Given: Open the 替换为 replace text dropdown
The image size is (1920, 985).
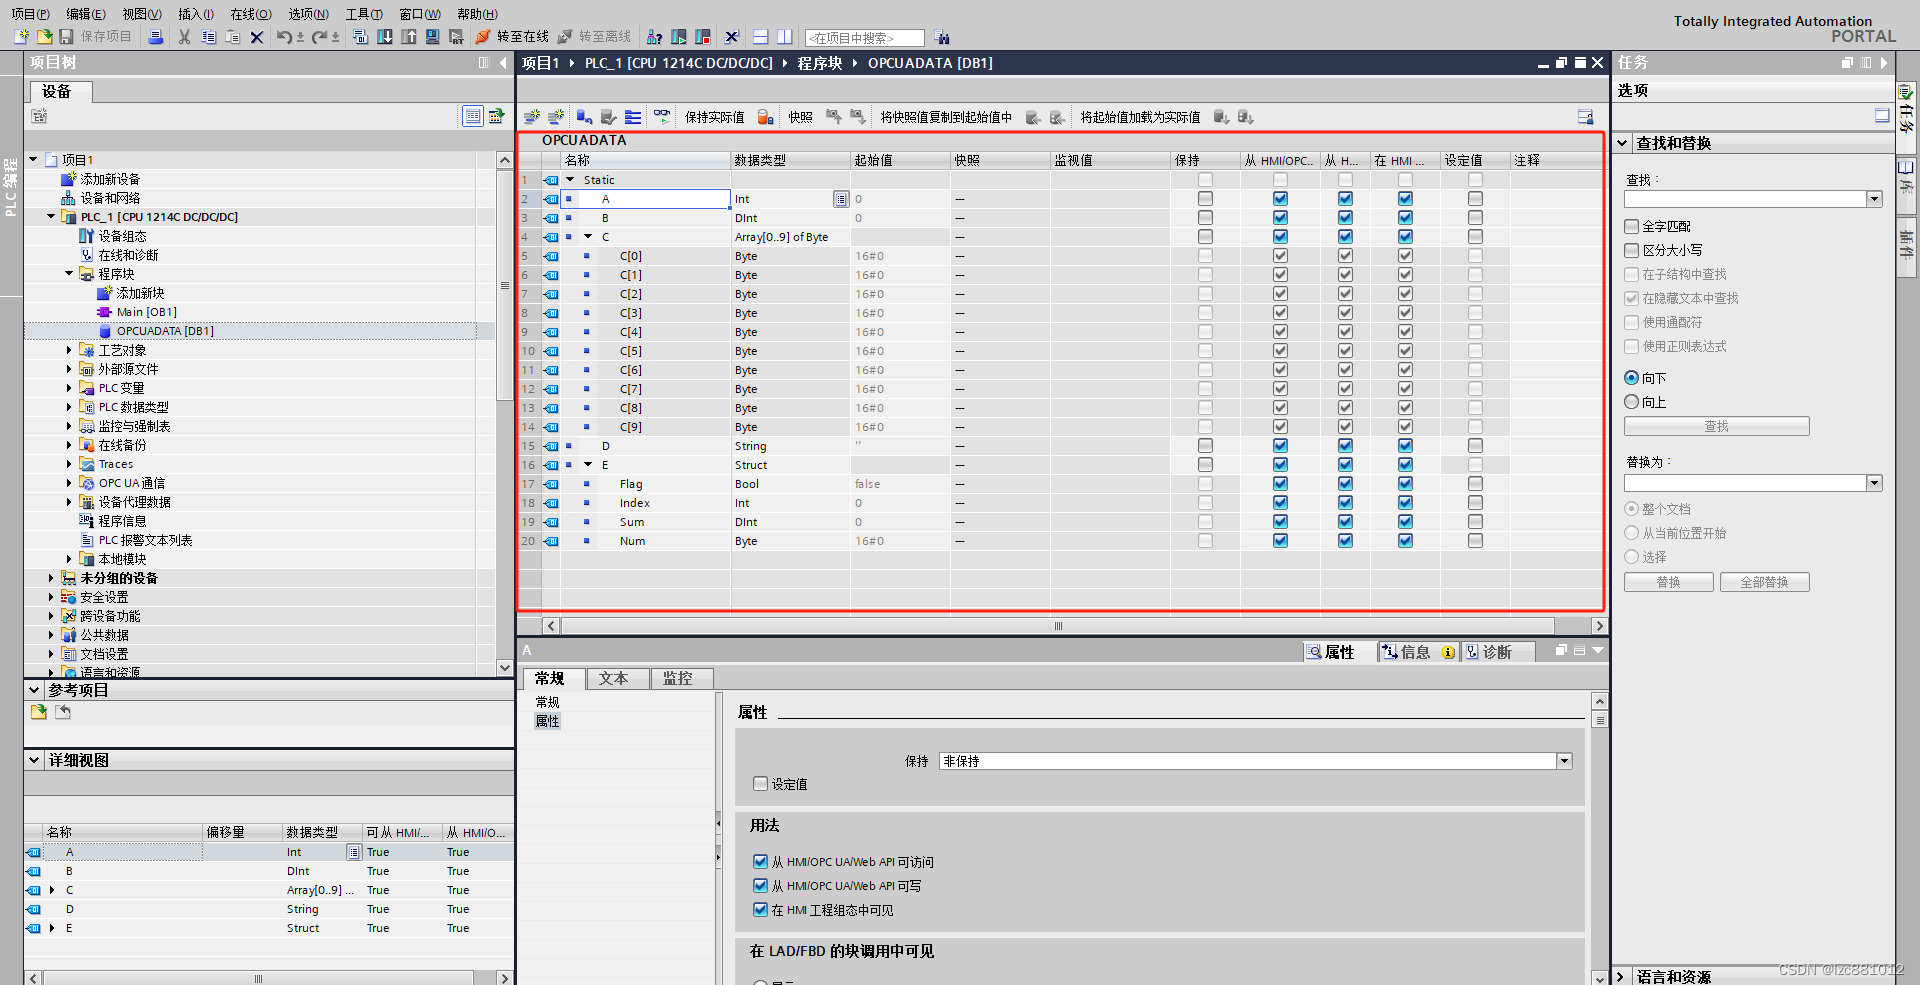Looking at the screenshot, I should click(1874, 483).
